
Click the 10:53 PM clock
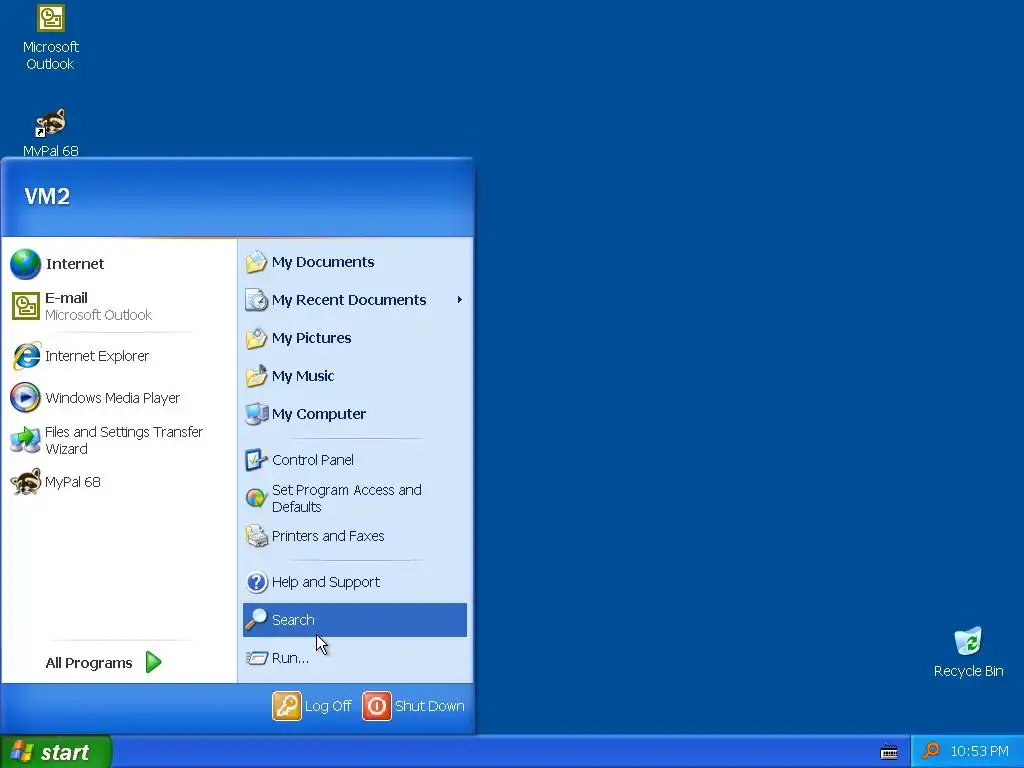(979, 751)
